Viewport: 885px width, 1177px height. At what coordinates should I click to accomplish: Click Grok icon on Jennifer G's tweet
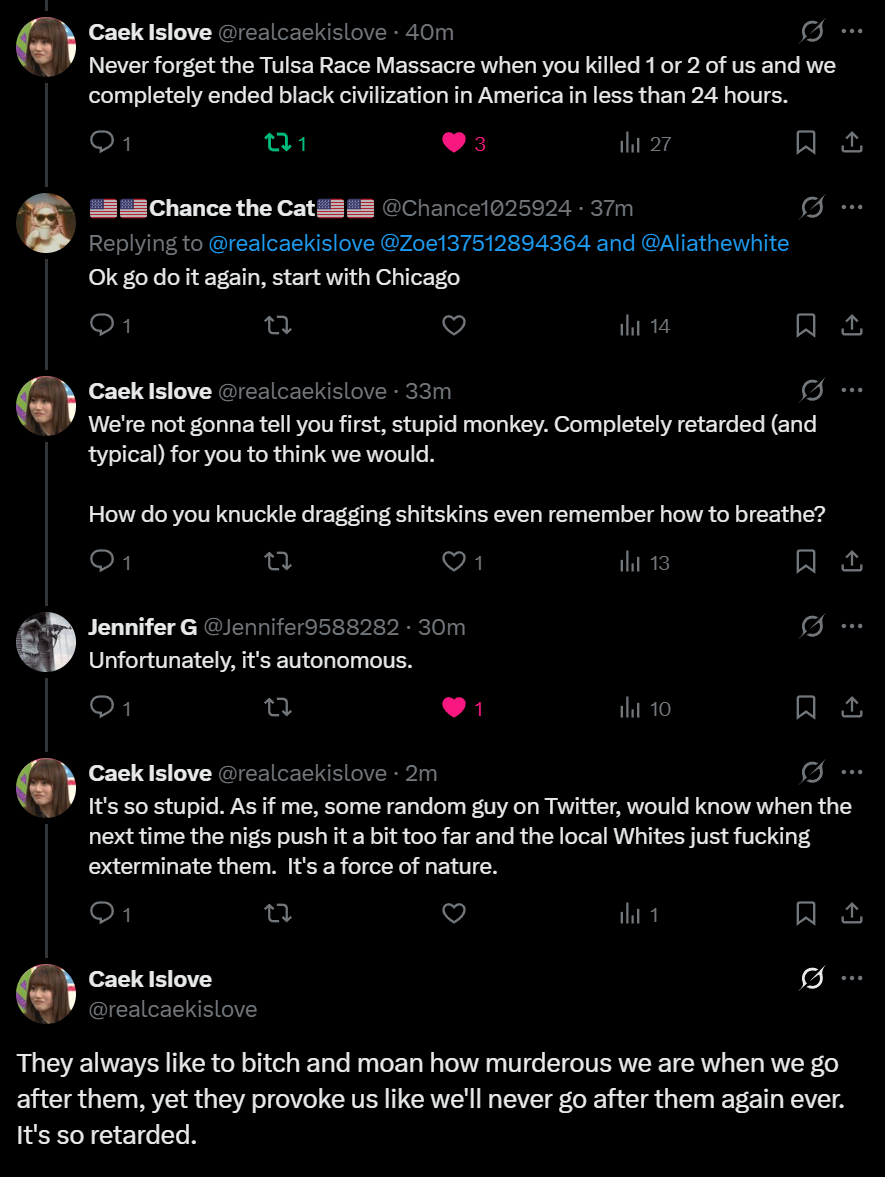tap(812, 627)
